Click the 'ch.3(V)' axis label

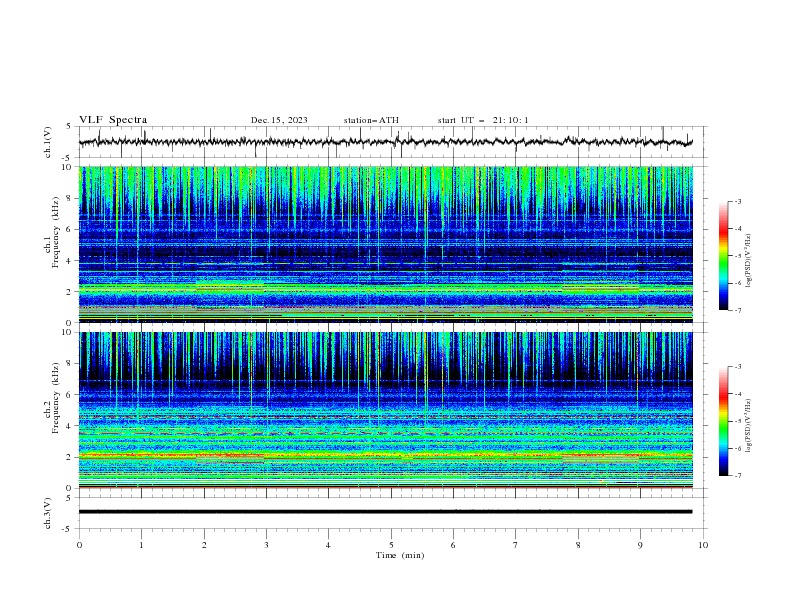pyautogui.click(x=48, y=513)
